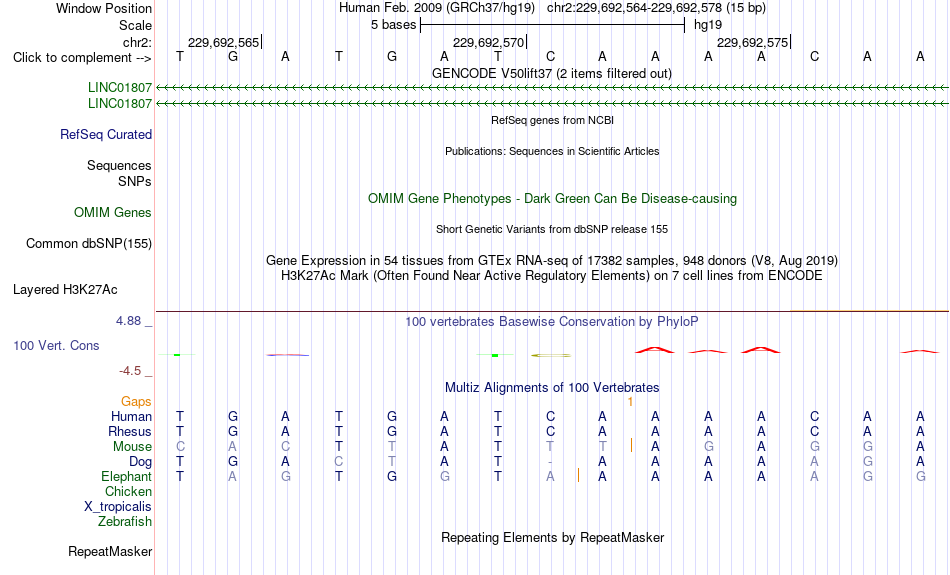Click the orange insertion bar in Elephant row
The image size is (950, 575).
[x=578, y=475]
